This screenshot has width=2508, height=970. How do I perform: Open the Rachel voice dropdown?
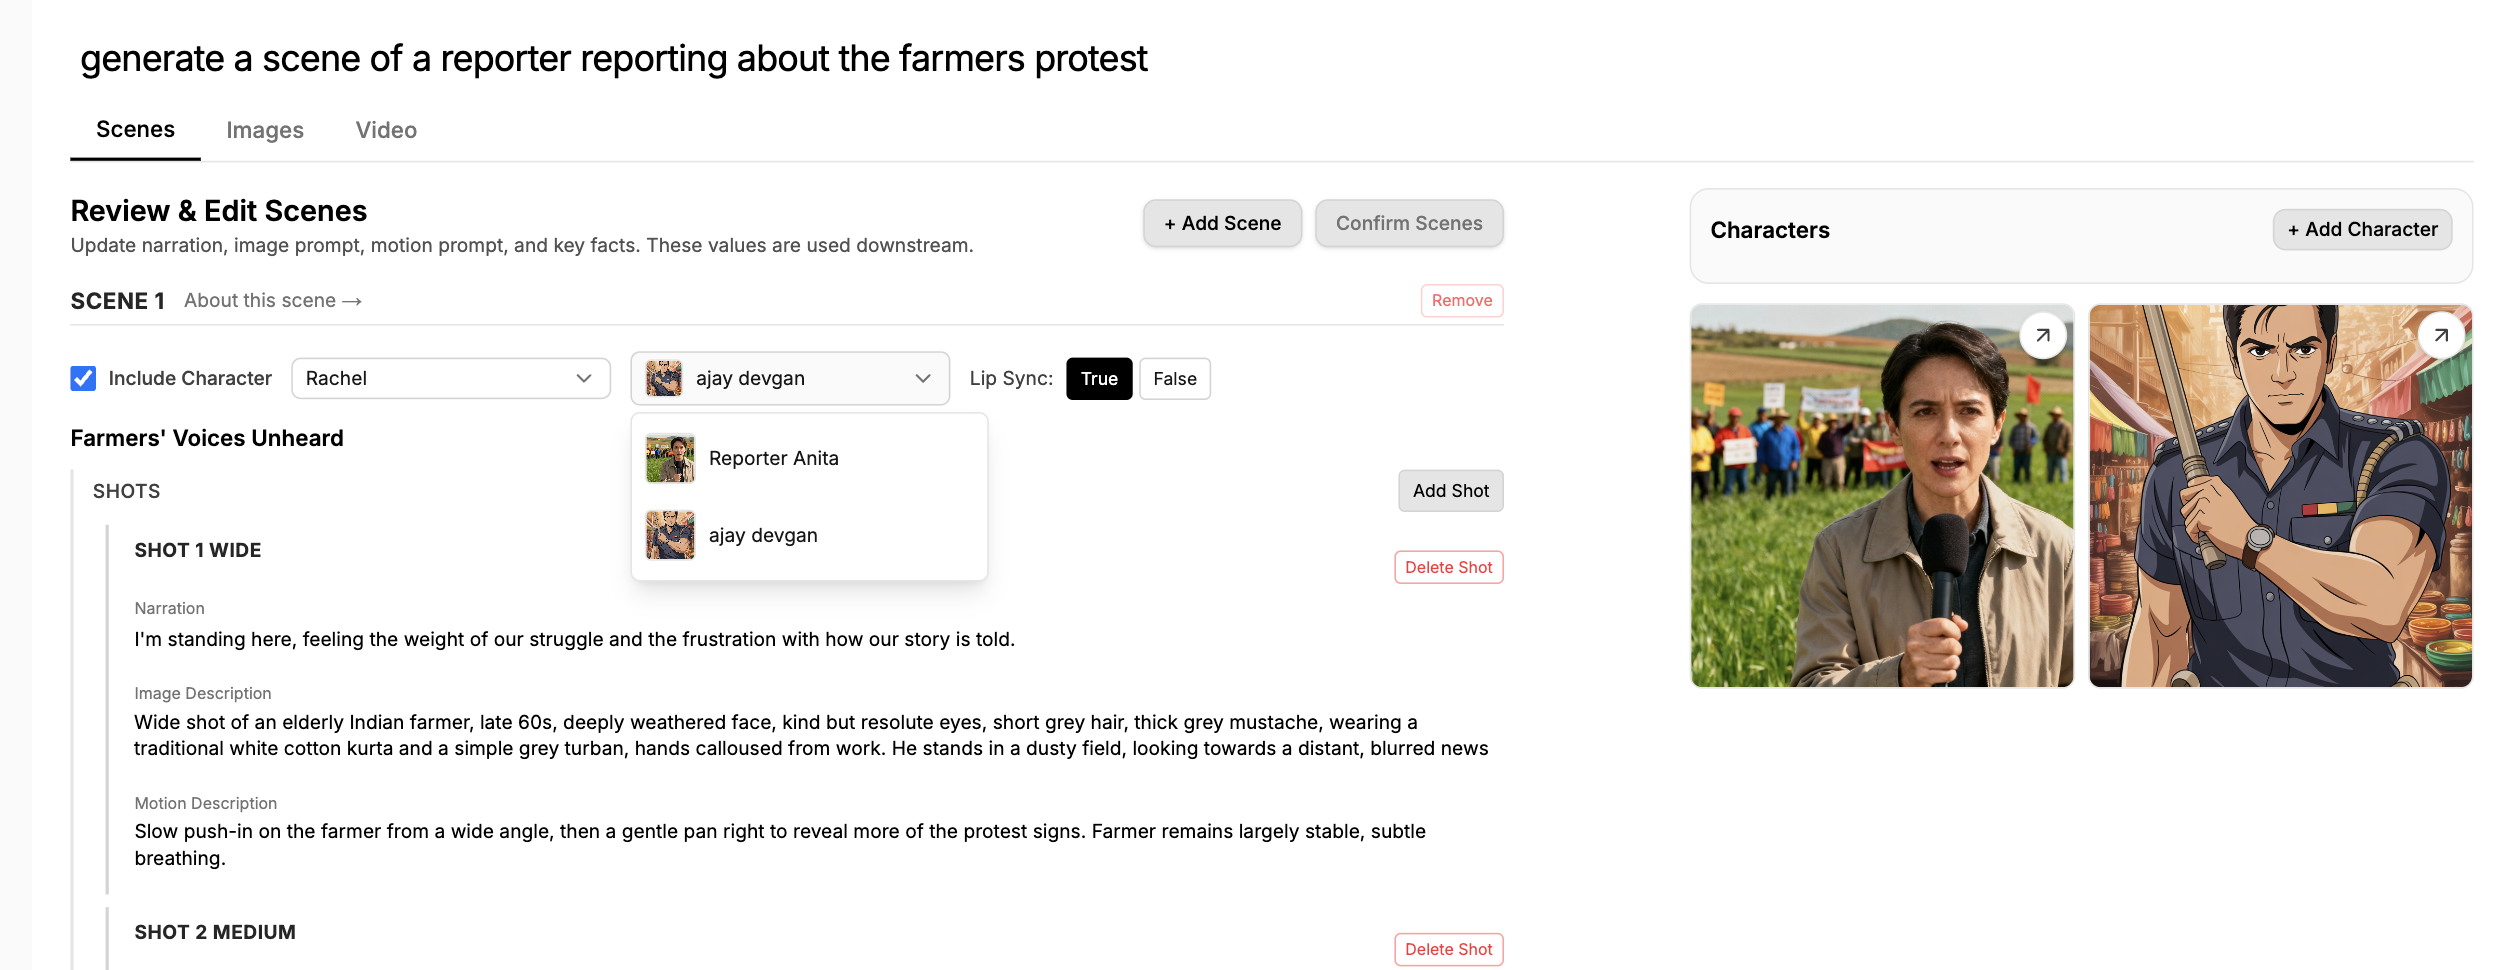tap(450, 379)
